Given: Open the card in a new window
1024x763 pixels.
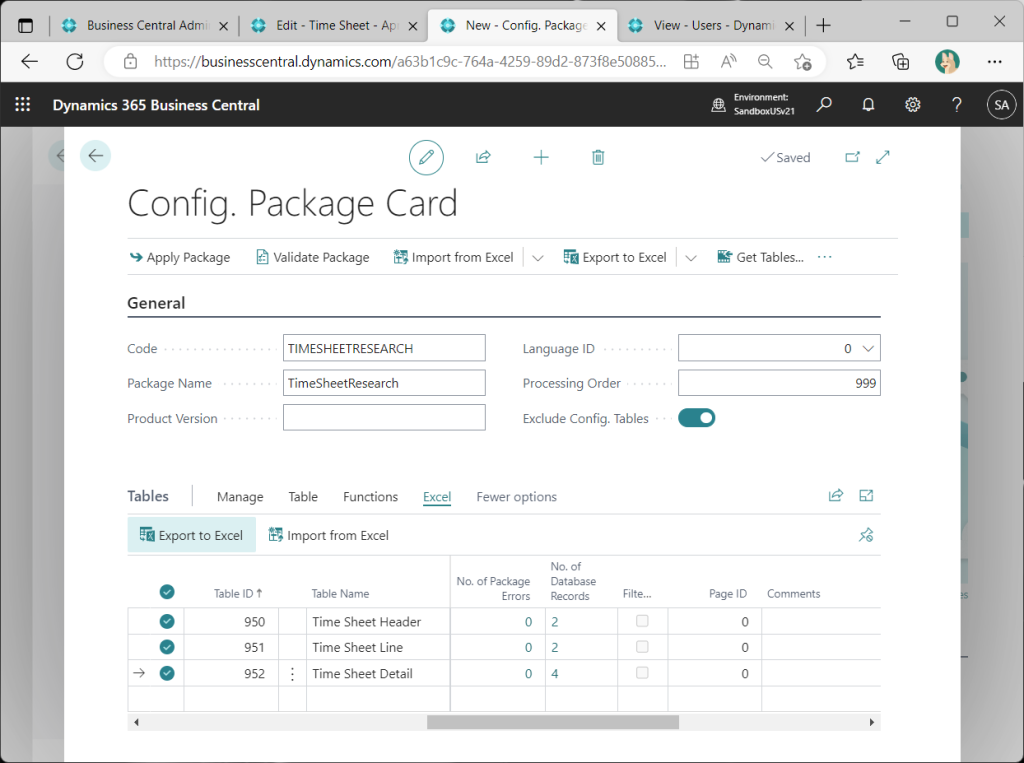Looking at the screenshot, I should pos(852,157).
